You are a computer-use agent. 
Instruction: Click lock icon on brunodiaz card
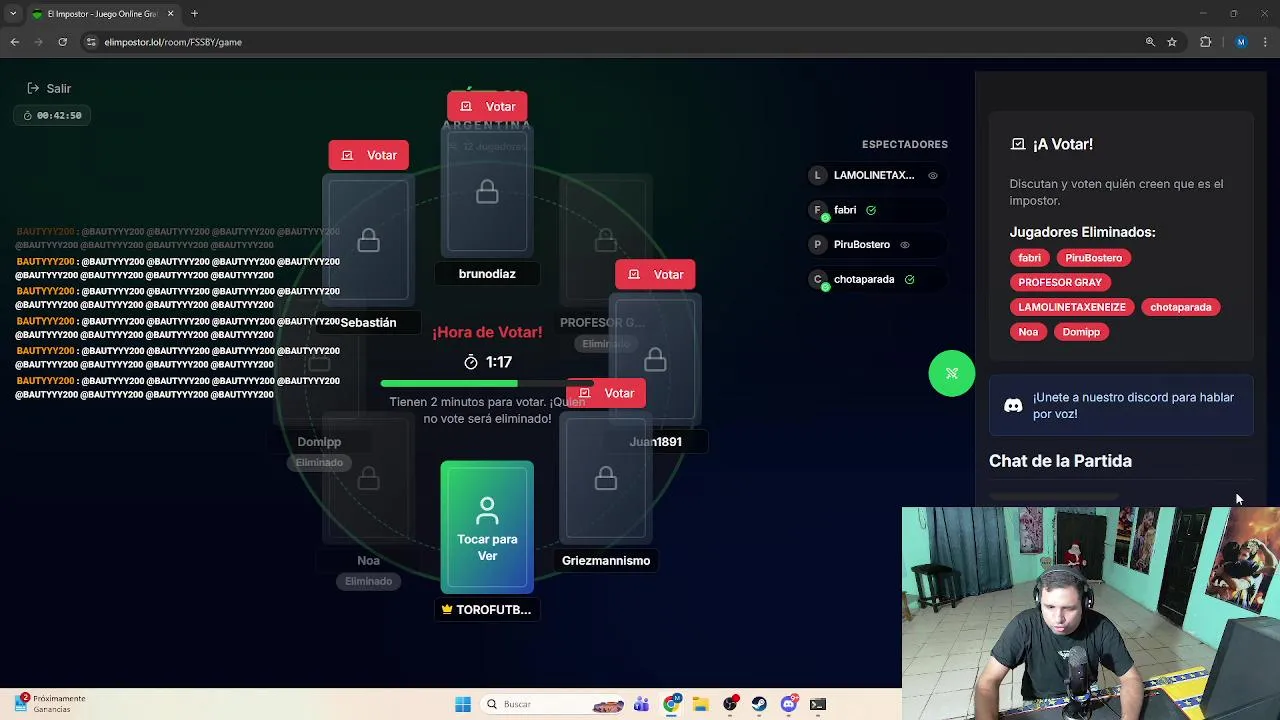coord(487,192)
